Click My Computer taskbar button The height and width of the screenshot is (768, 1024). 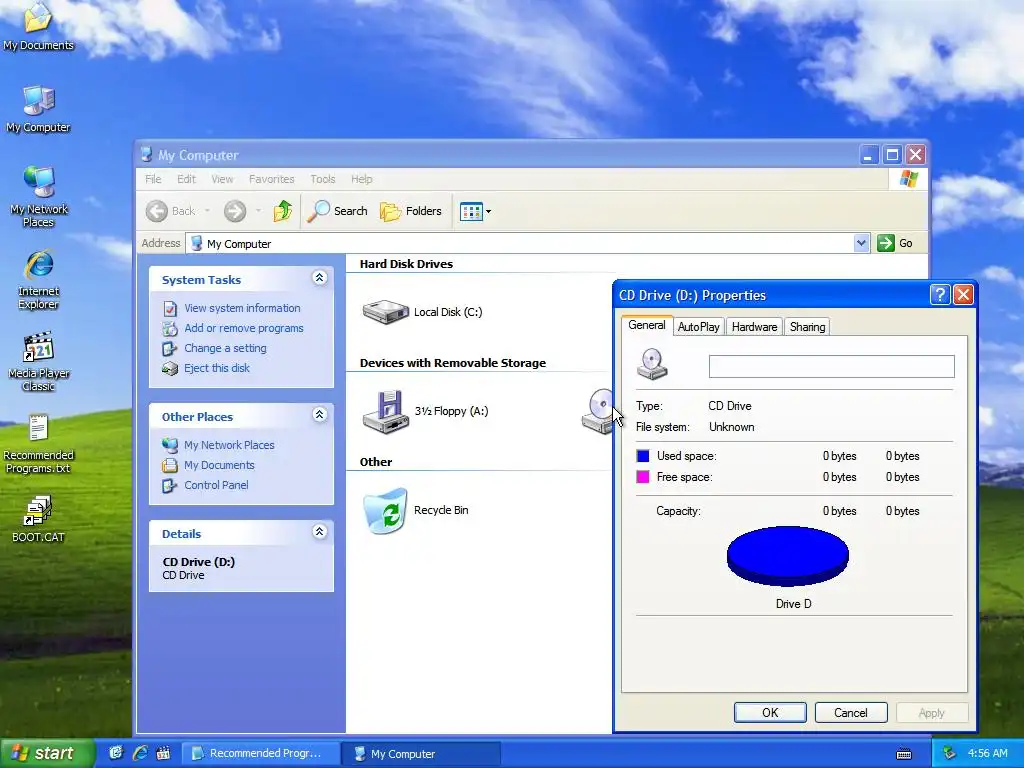coord(421,754)
